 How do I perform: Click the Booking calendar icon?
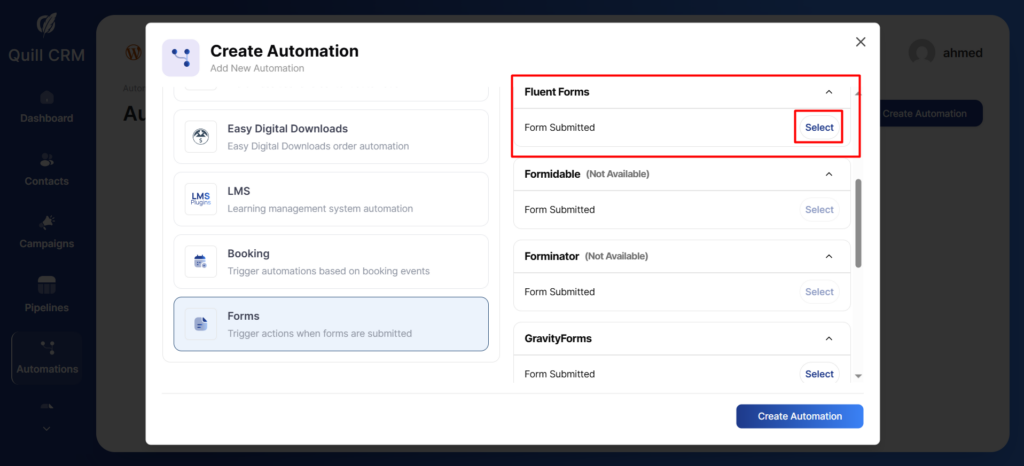201,262
